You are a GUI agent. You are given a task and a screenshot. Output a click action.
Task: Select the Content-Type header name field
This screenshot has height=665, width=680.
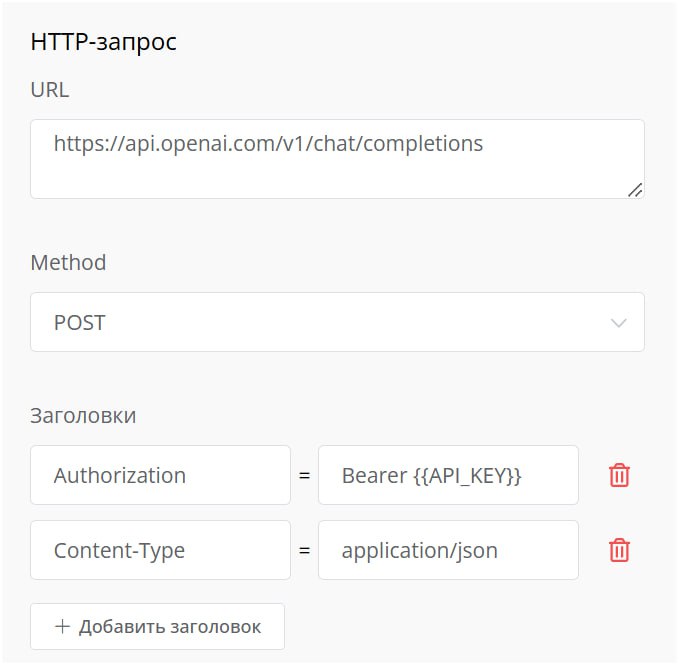(x=160, y=550)
